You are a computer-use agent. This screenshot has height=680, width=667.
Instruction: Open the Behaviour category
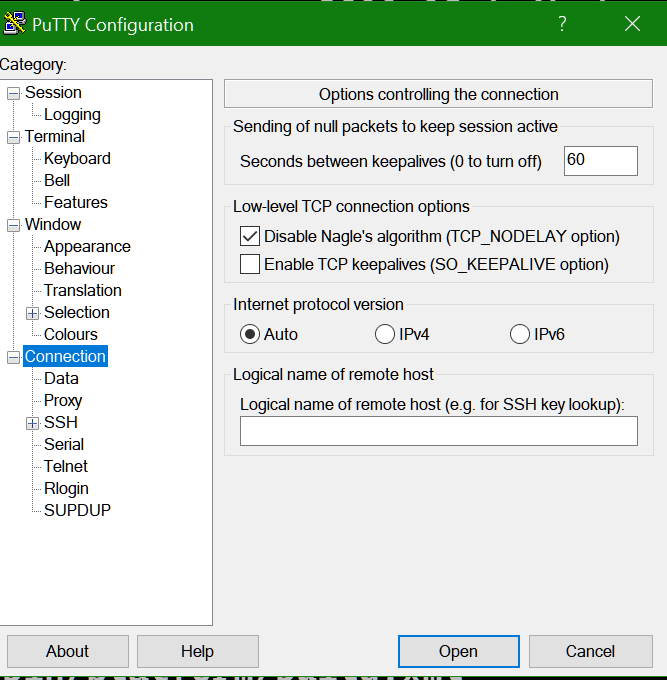click(79, 268)
